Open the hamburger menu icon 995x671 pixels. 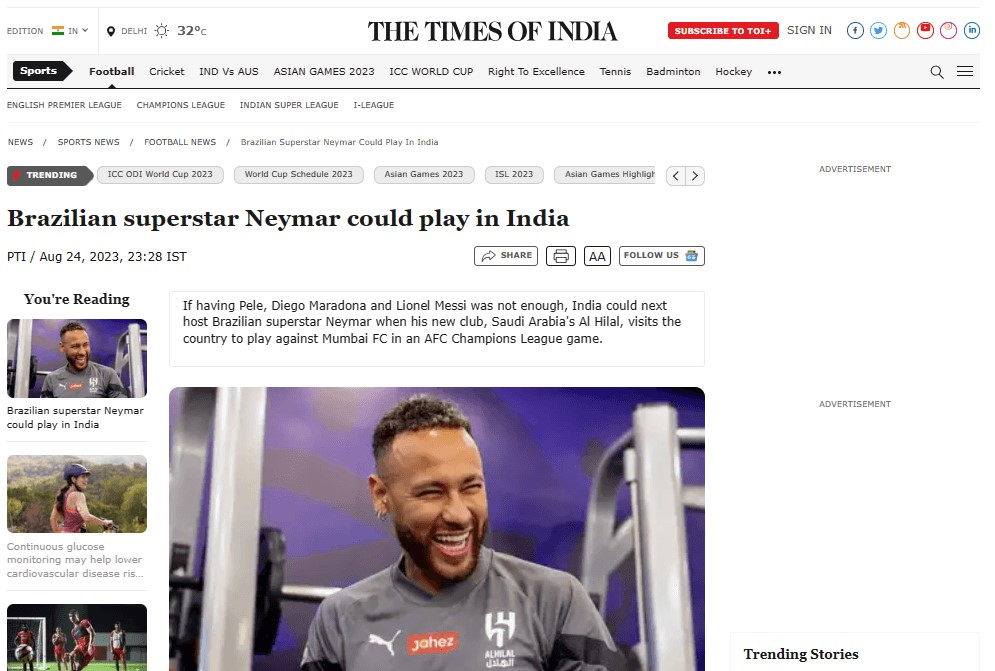coord(965,72)
